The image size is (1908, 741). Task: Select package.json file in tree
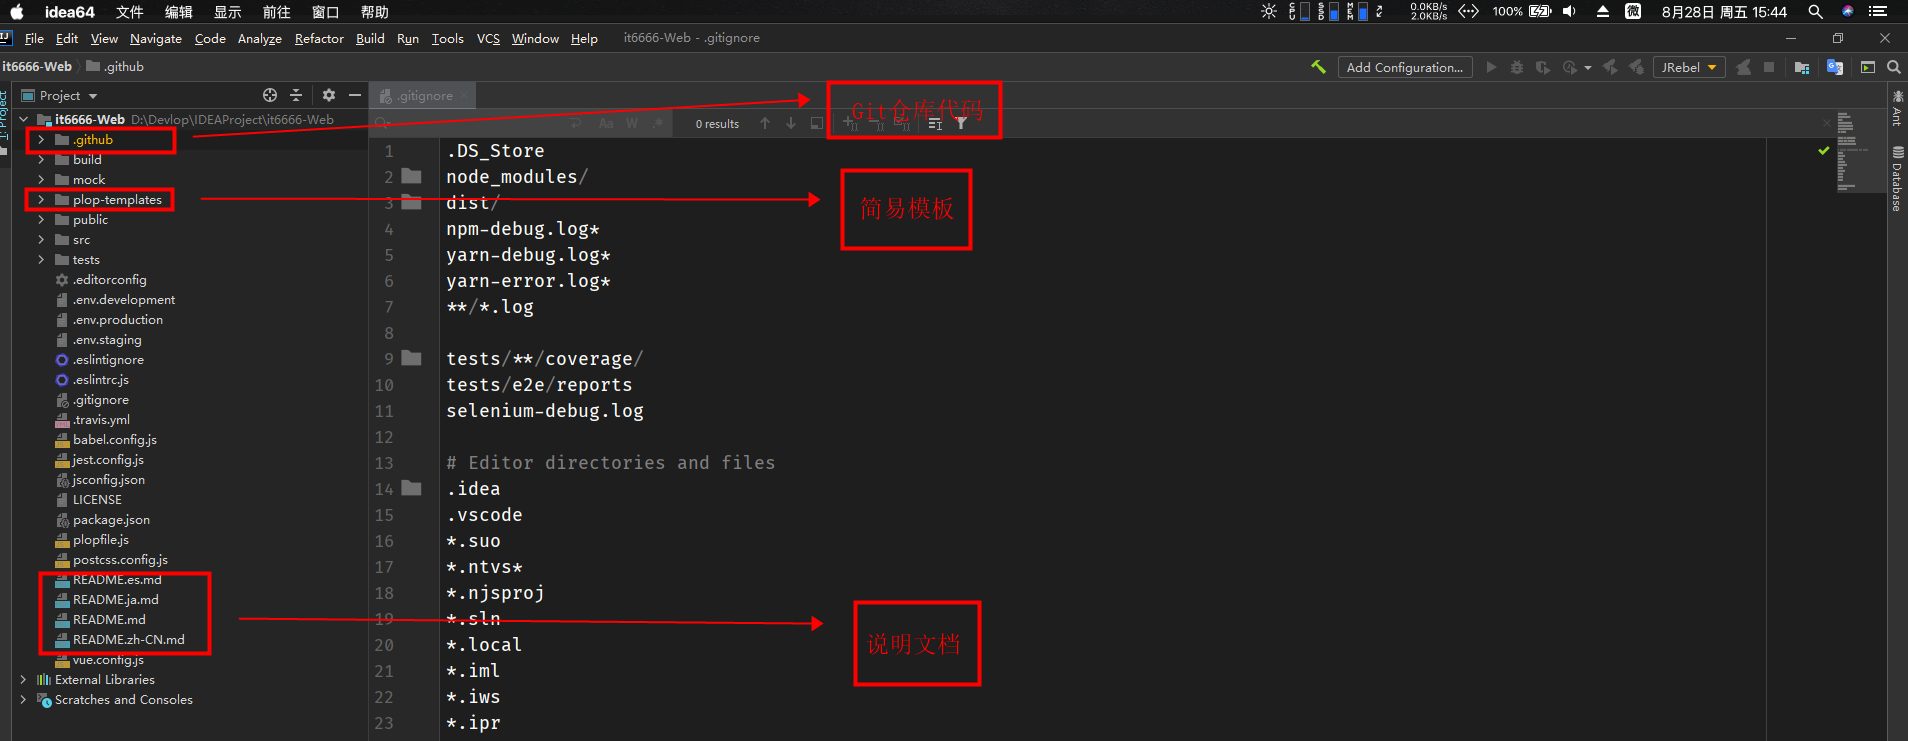point(111,520)
